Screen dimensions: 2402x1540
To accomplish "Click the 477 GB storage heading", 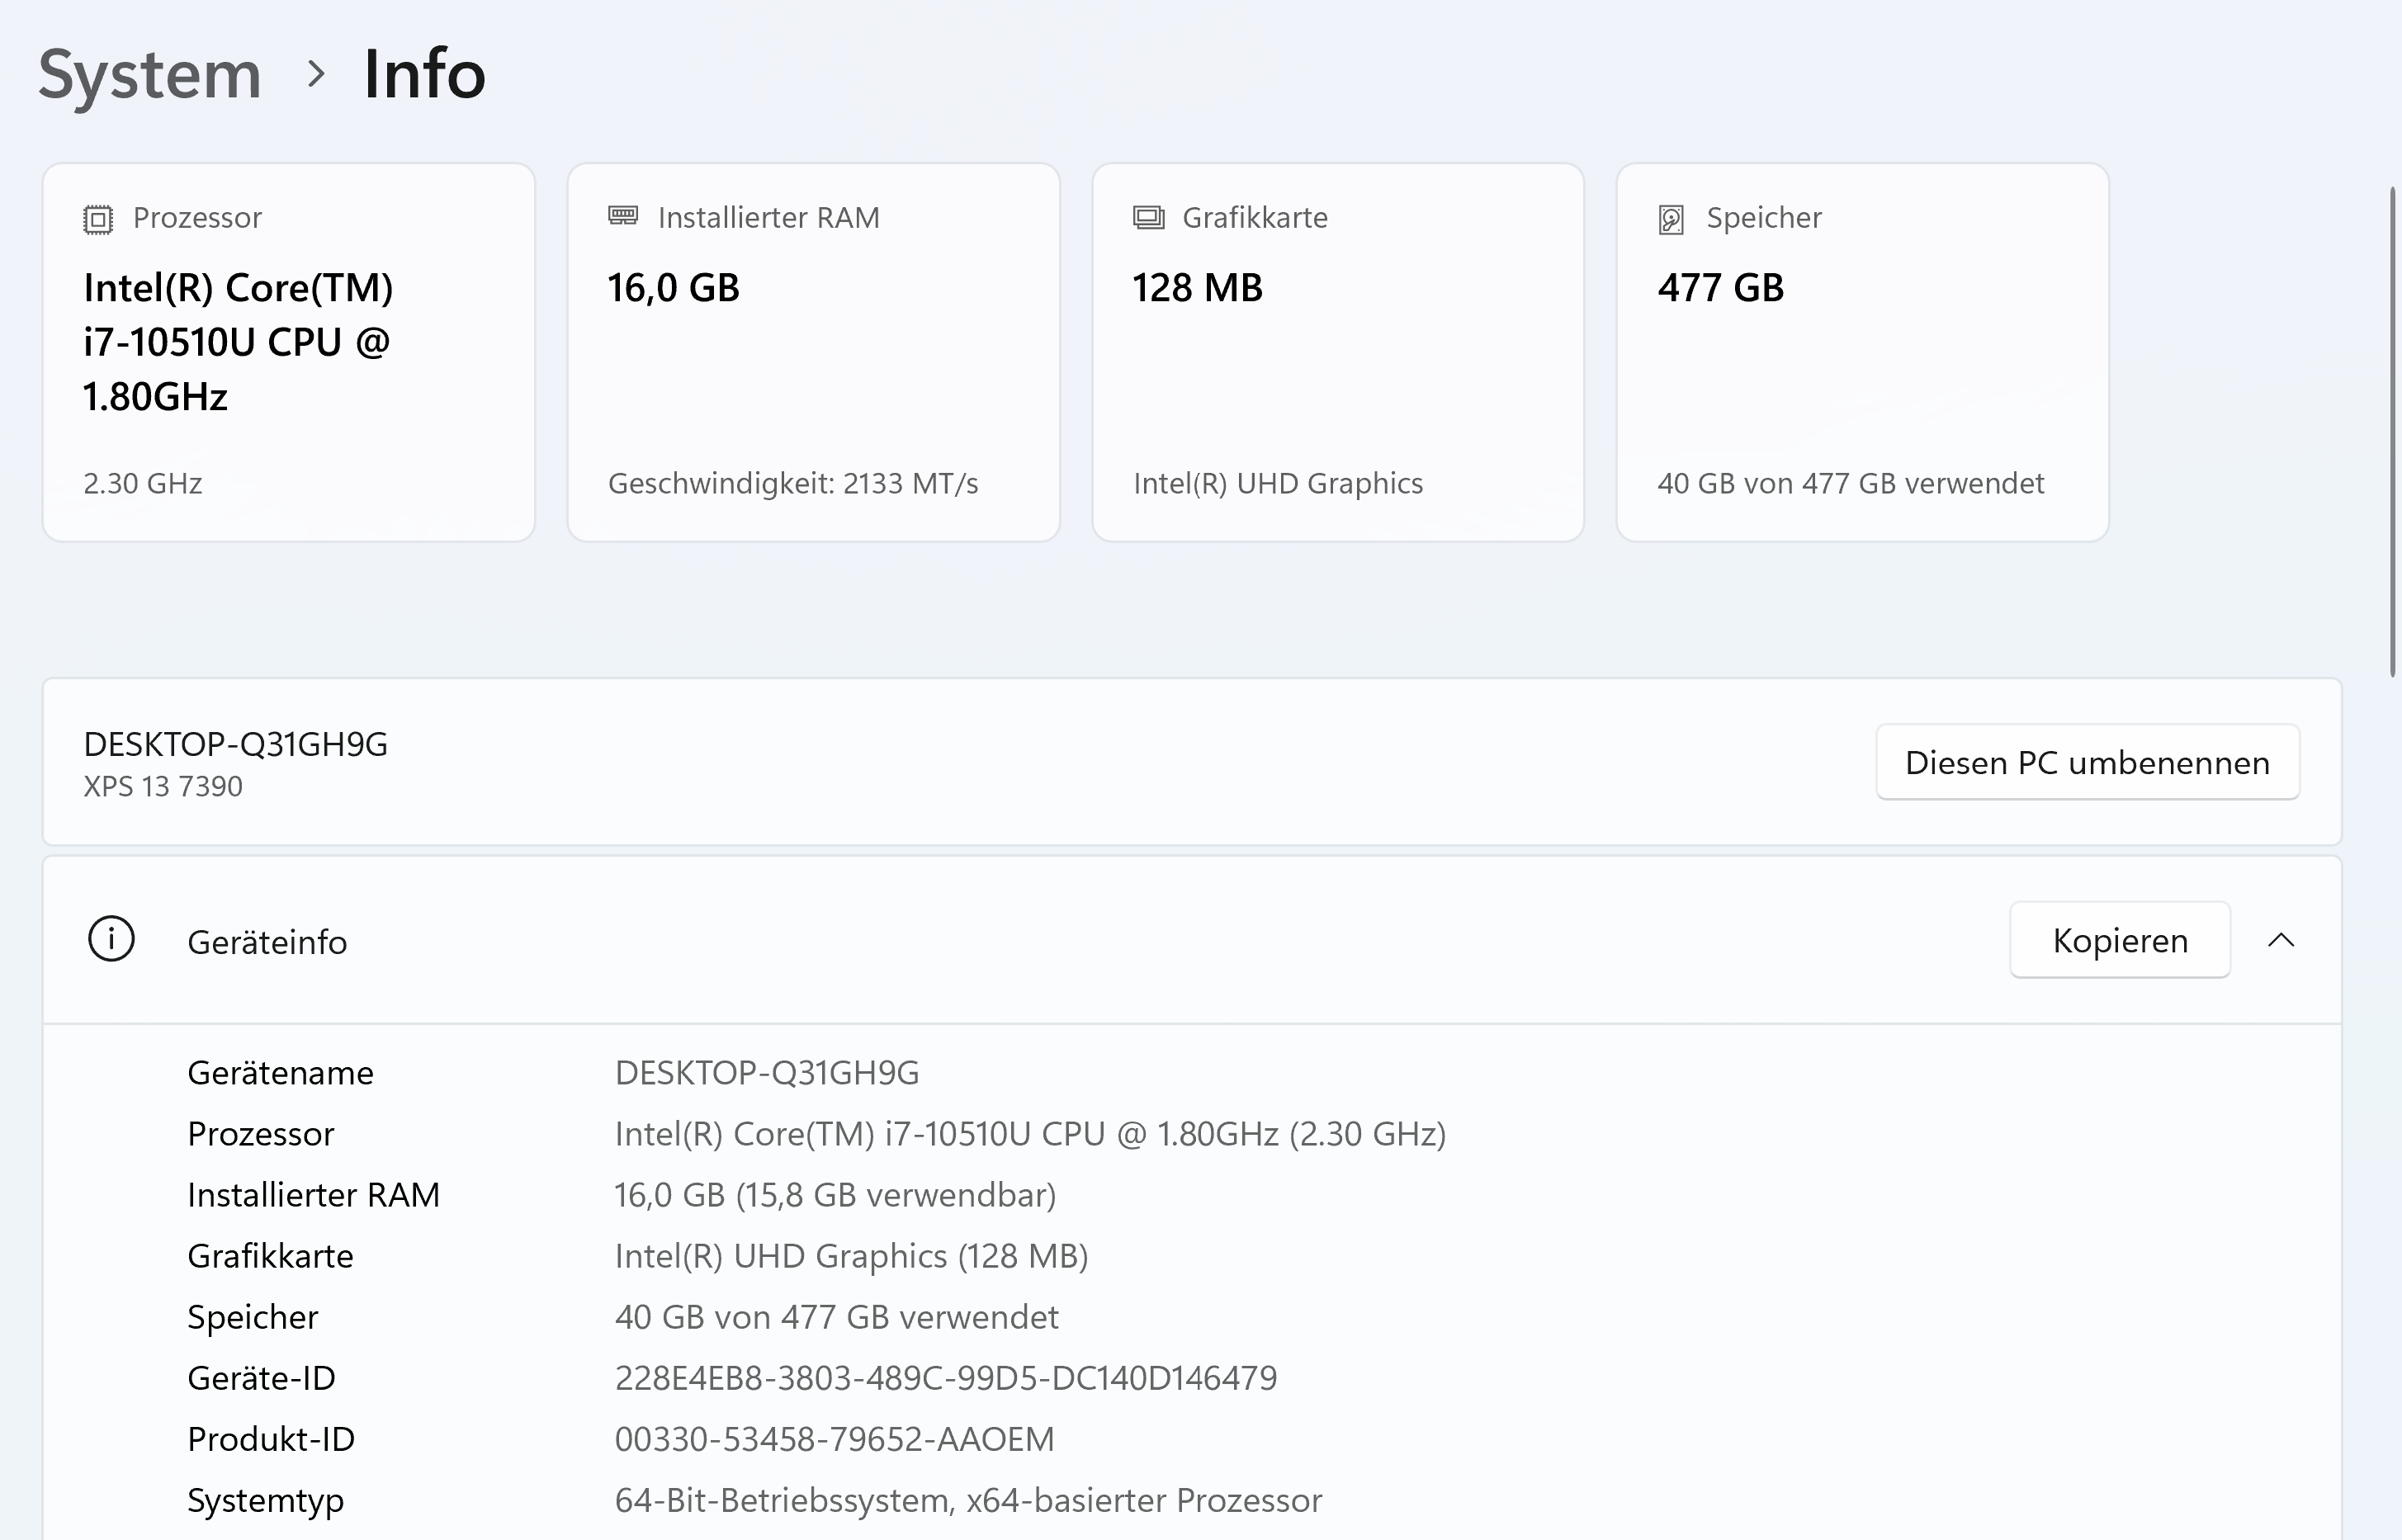I will 1720,288.
